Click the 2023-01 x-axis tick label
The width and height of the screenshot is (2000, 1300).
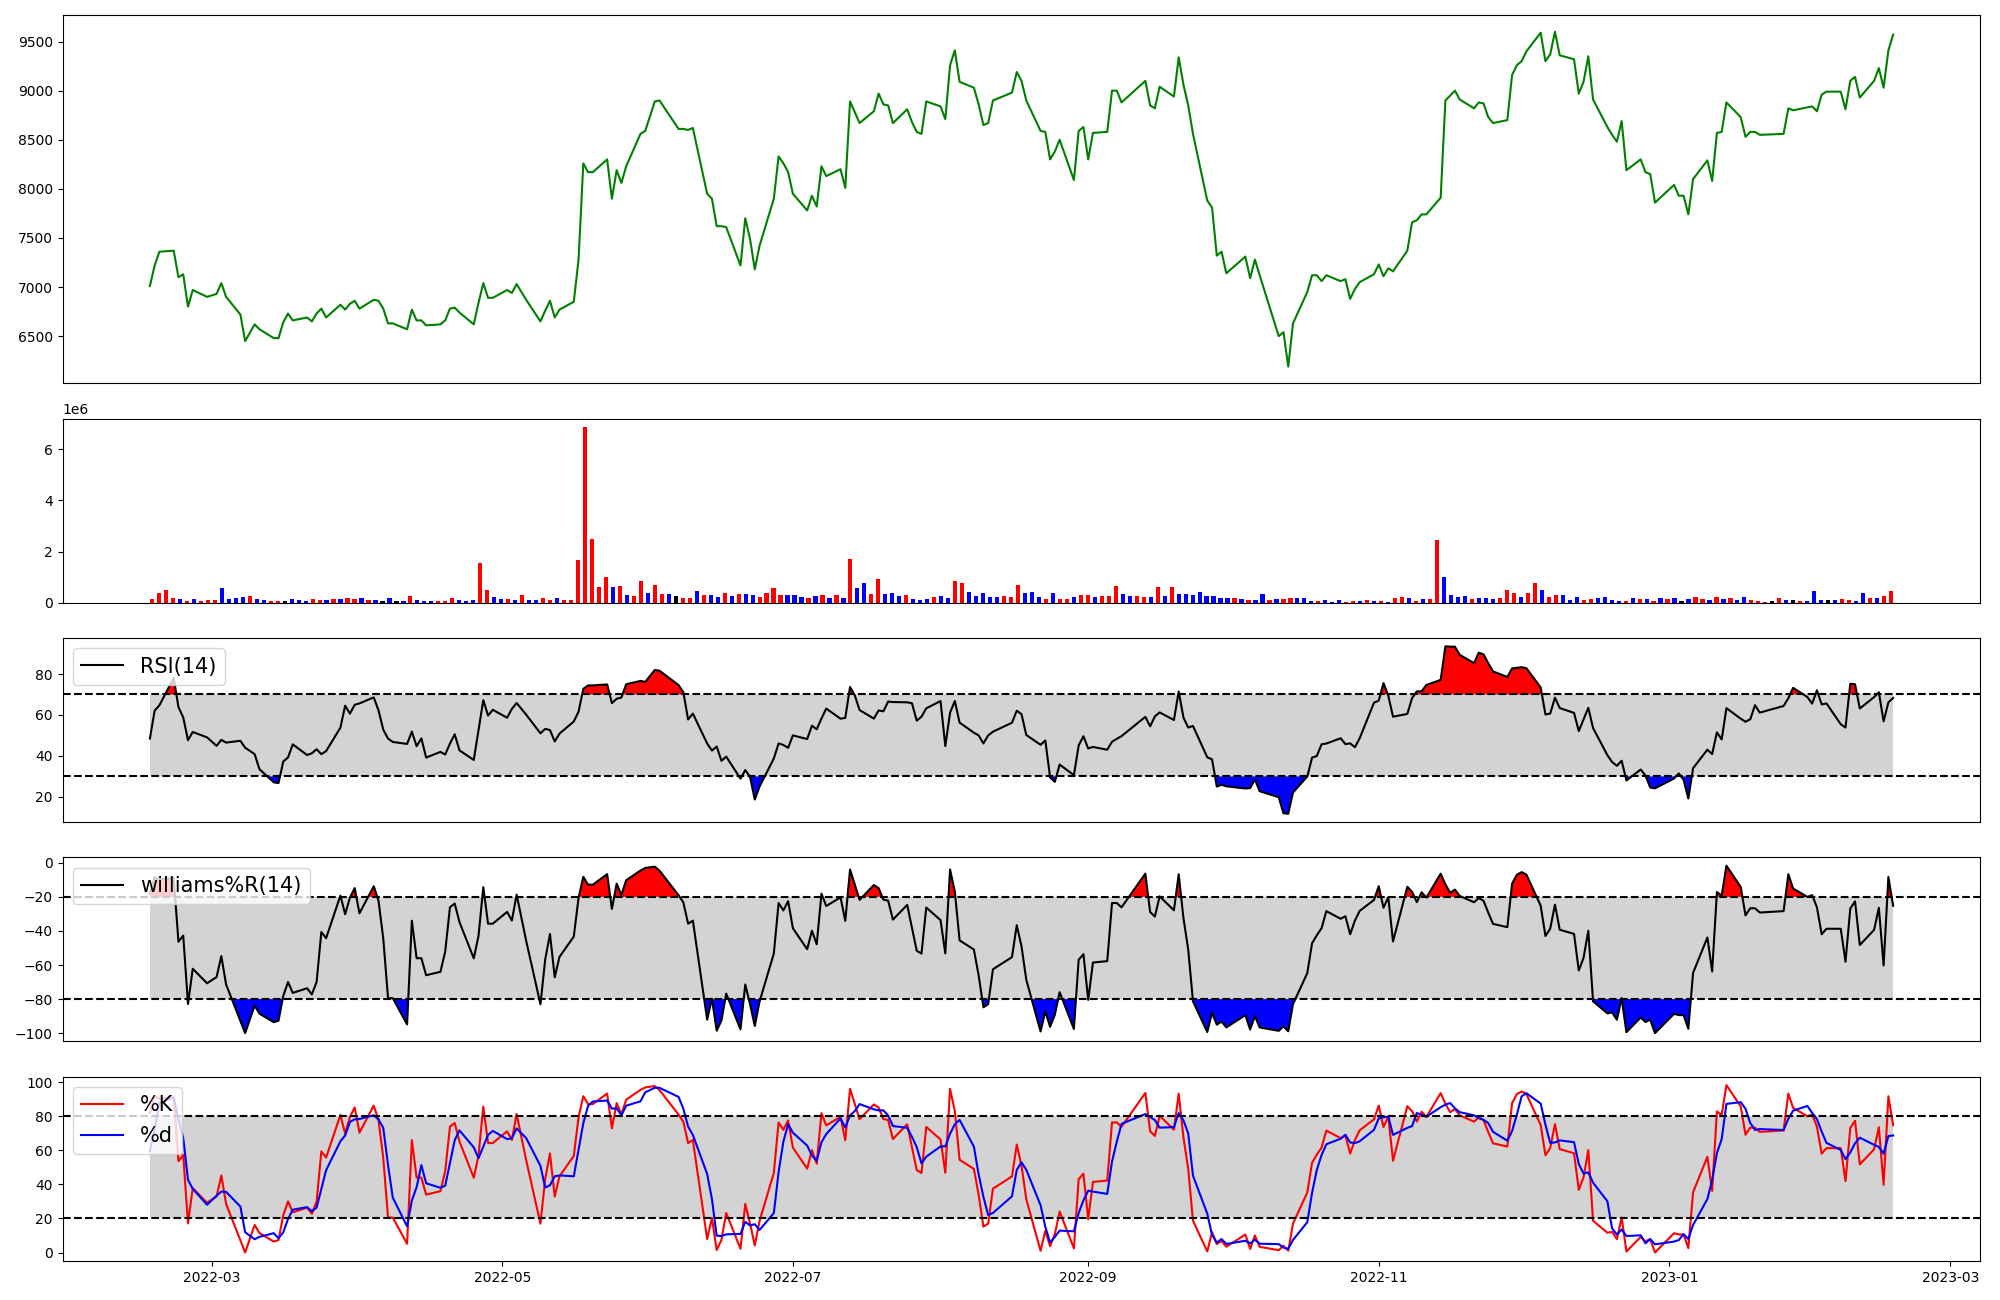(x=1669, y=1277)
